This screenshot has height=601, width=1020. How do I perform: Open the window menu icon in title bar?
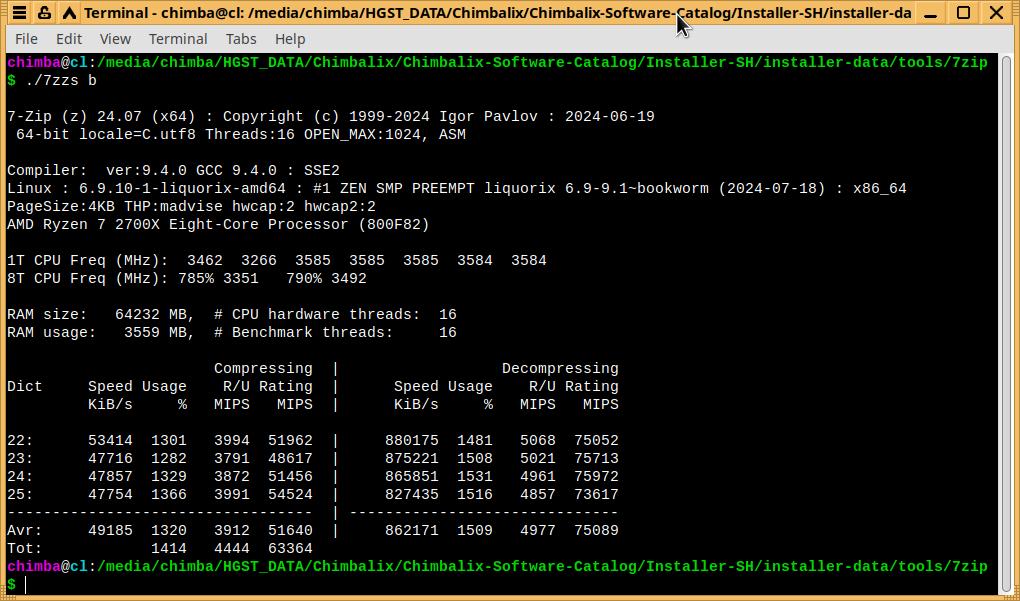(20, 12)
